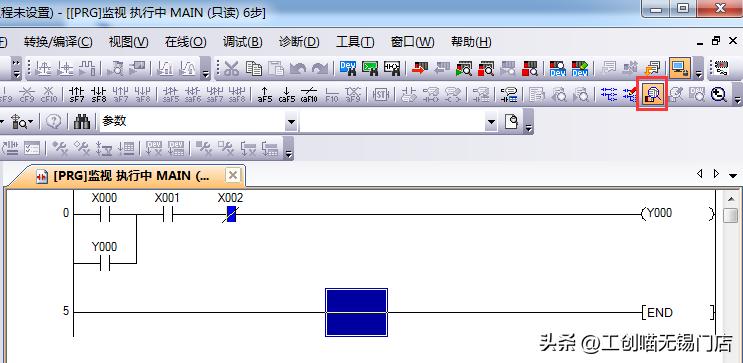Open the 在线(O) menu

coord(185,42)
